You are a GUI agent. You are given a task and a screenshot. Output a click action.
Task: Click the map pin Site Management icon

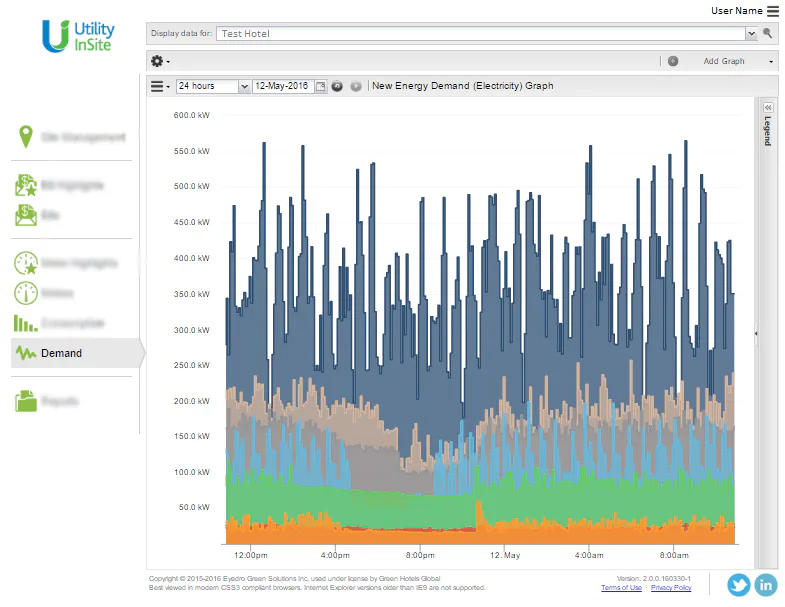pos(26,137)
